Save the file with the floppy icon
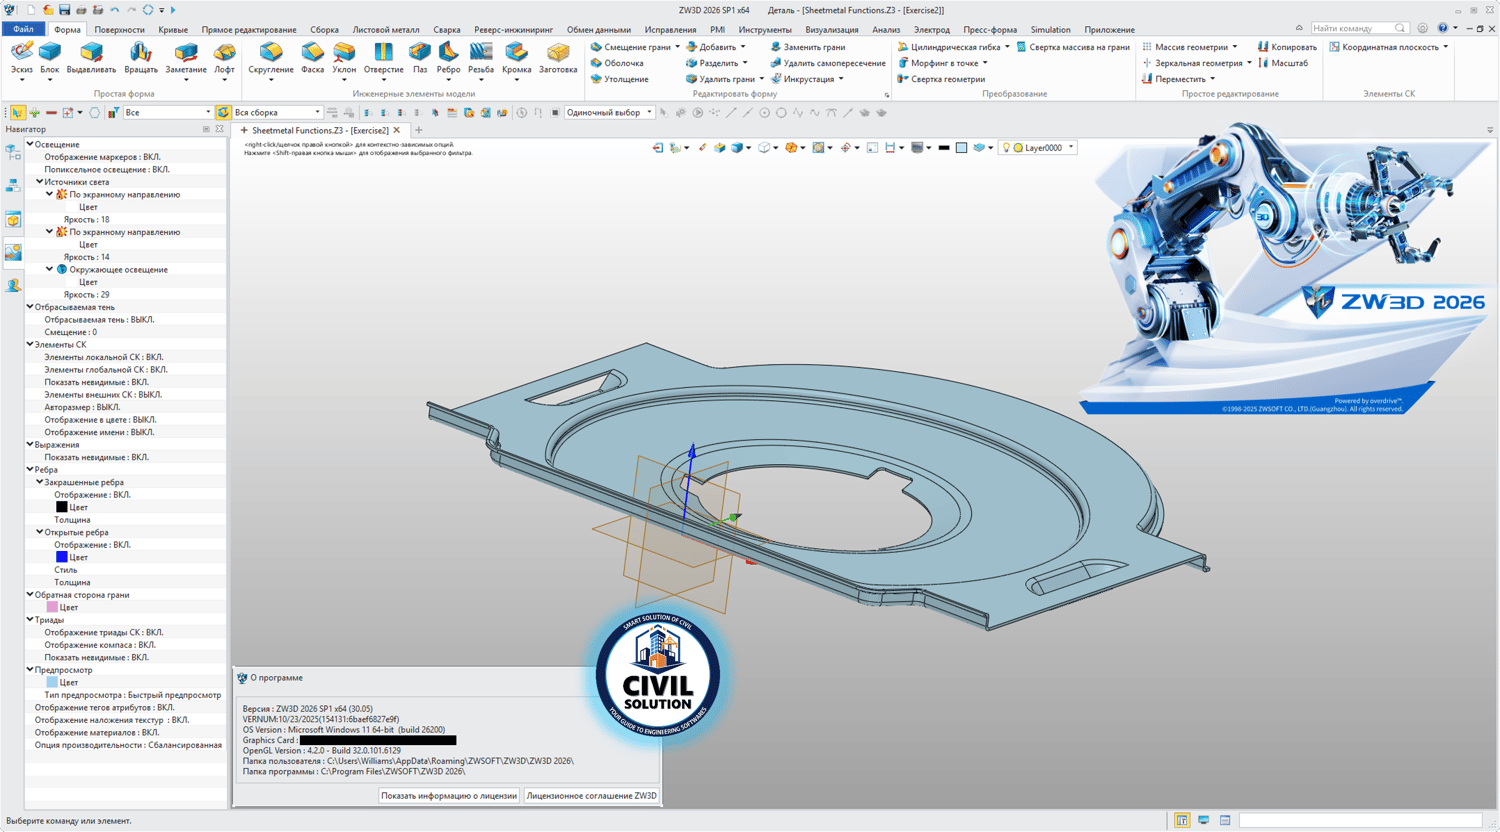The width and height of the screenshot is (1500, 832). [64, 10]
